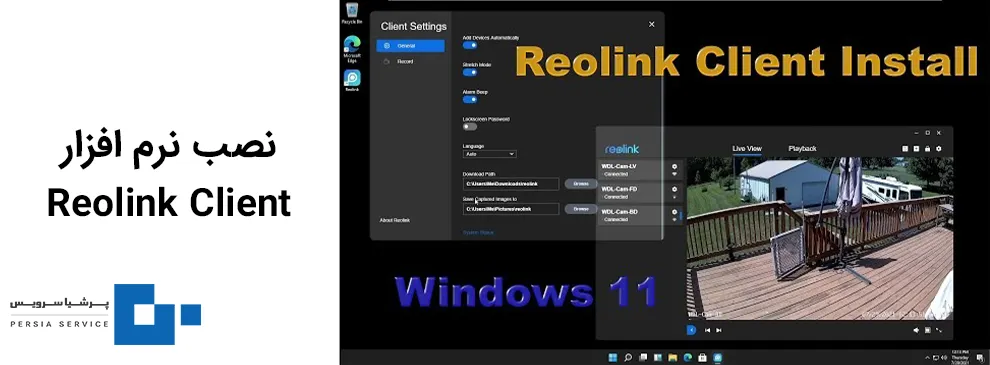Viewport: 990px width, 365px height.
Task: Open Task View on the taskbar
Action: (643, 358)
